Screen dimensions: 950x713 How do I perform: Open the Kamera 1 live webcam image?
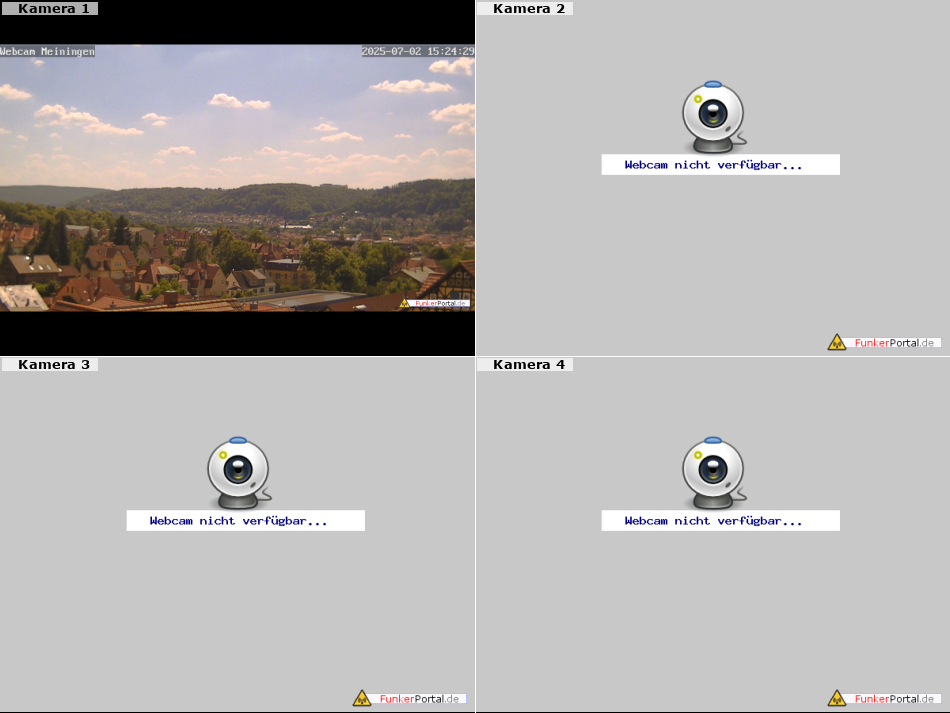(x=237, y=178)
